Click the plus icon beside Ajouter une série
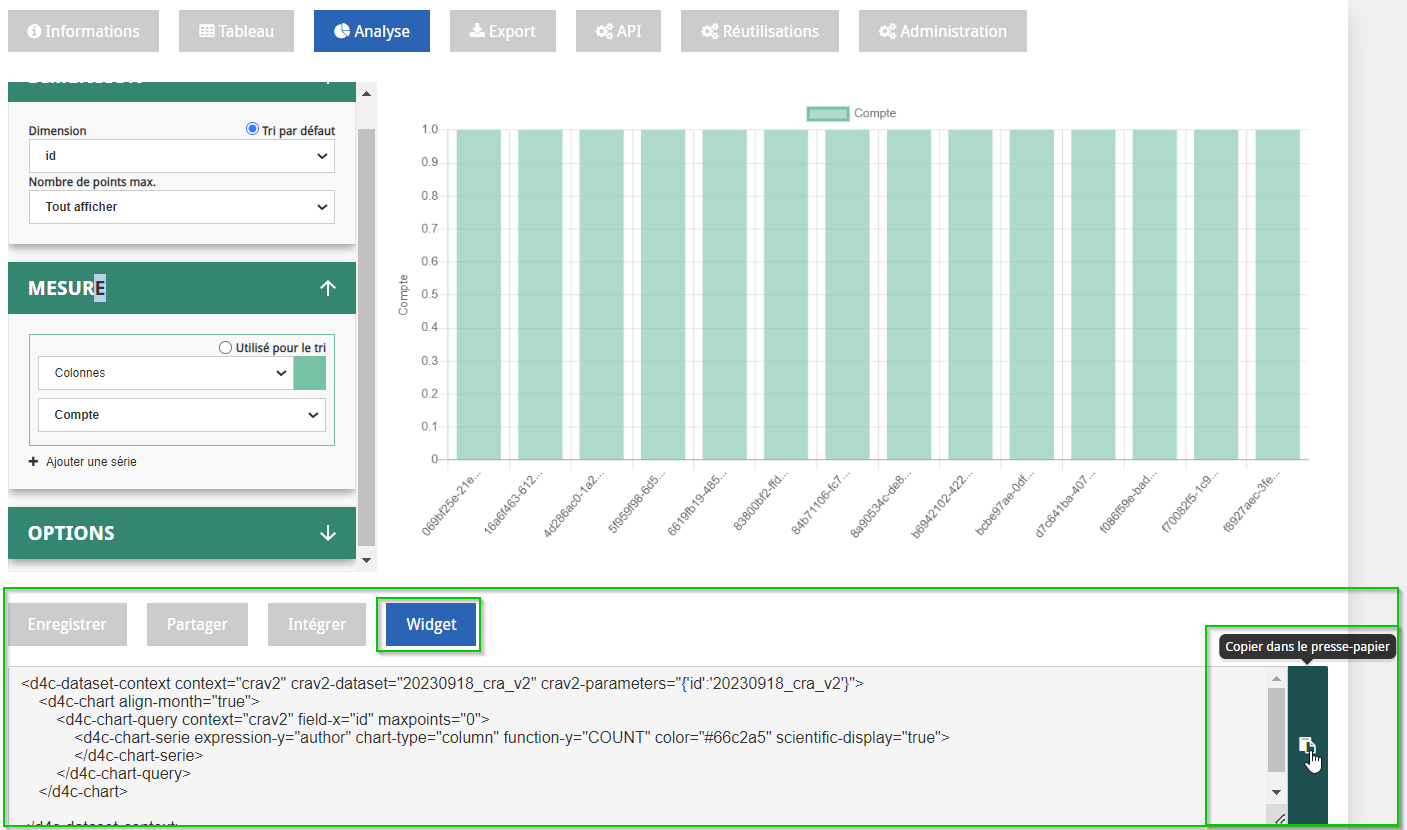Screen dimensions: 1407x830 click(x=33, y=462)
